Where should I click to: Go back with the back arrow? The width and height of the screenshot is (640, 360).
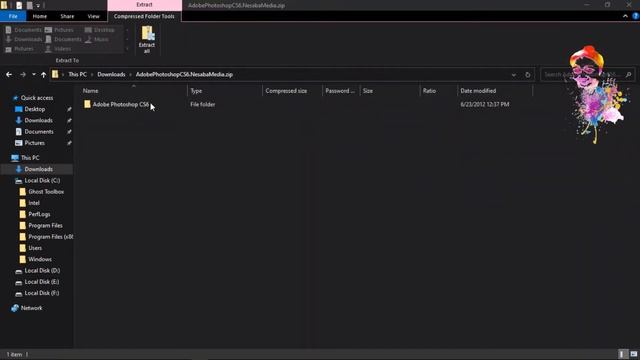(9, 75)
